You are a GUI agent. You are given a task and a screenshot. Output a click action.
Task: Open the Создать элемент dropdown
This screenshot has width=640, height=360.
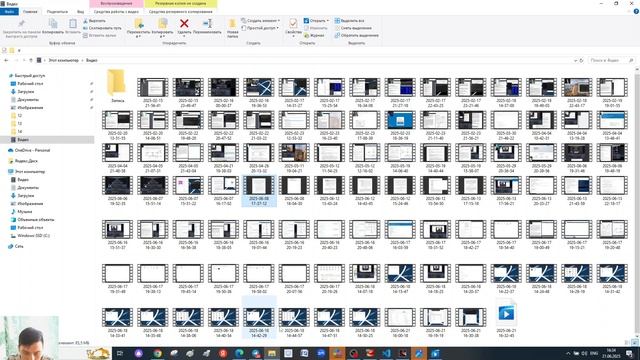pos(260,21)
